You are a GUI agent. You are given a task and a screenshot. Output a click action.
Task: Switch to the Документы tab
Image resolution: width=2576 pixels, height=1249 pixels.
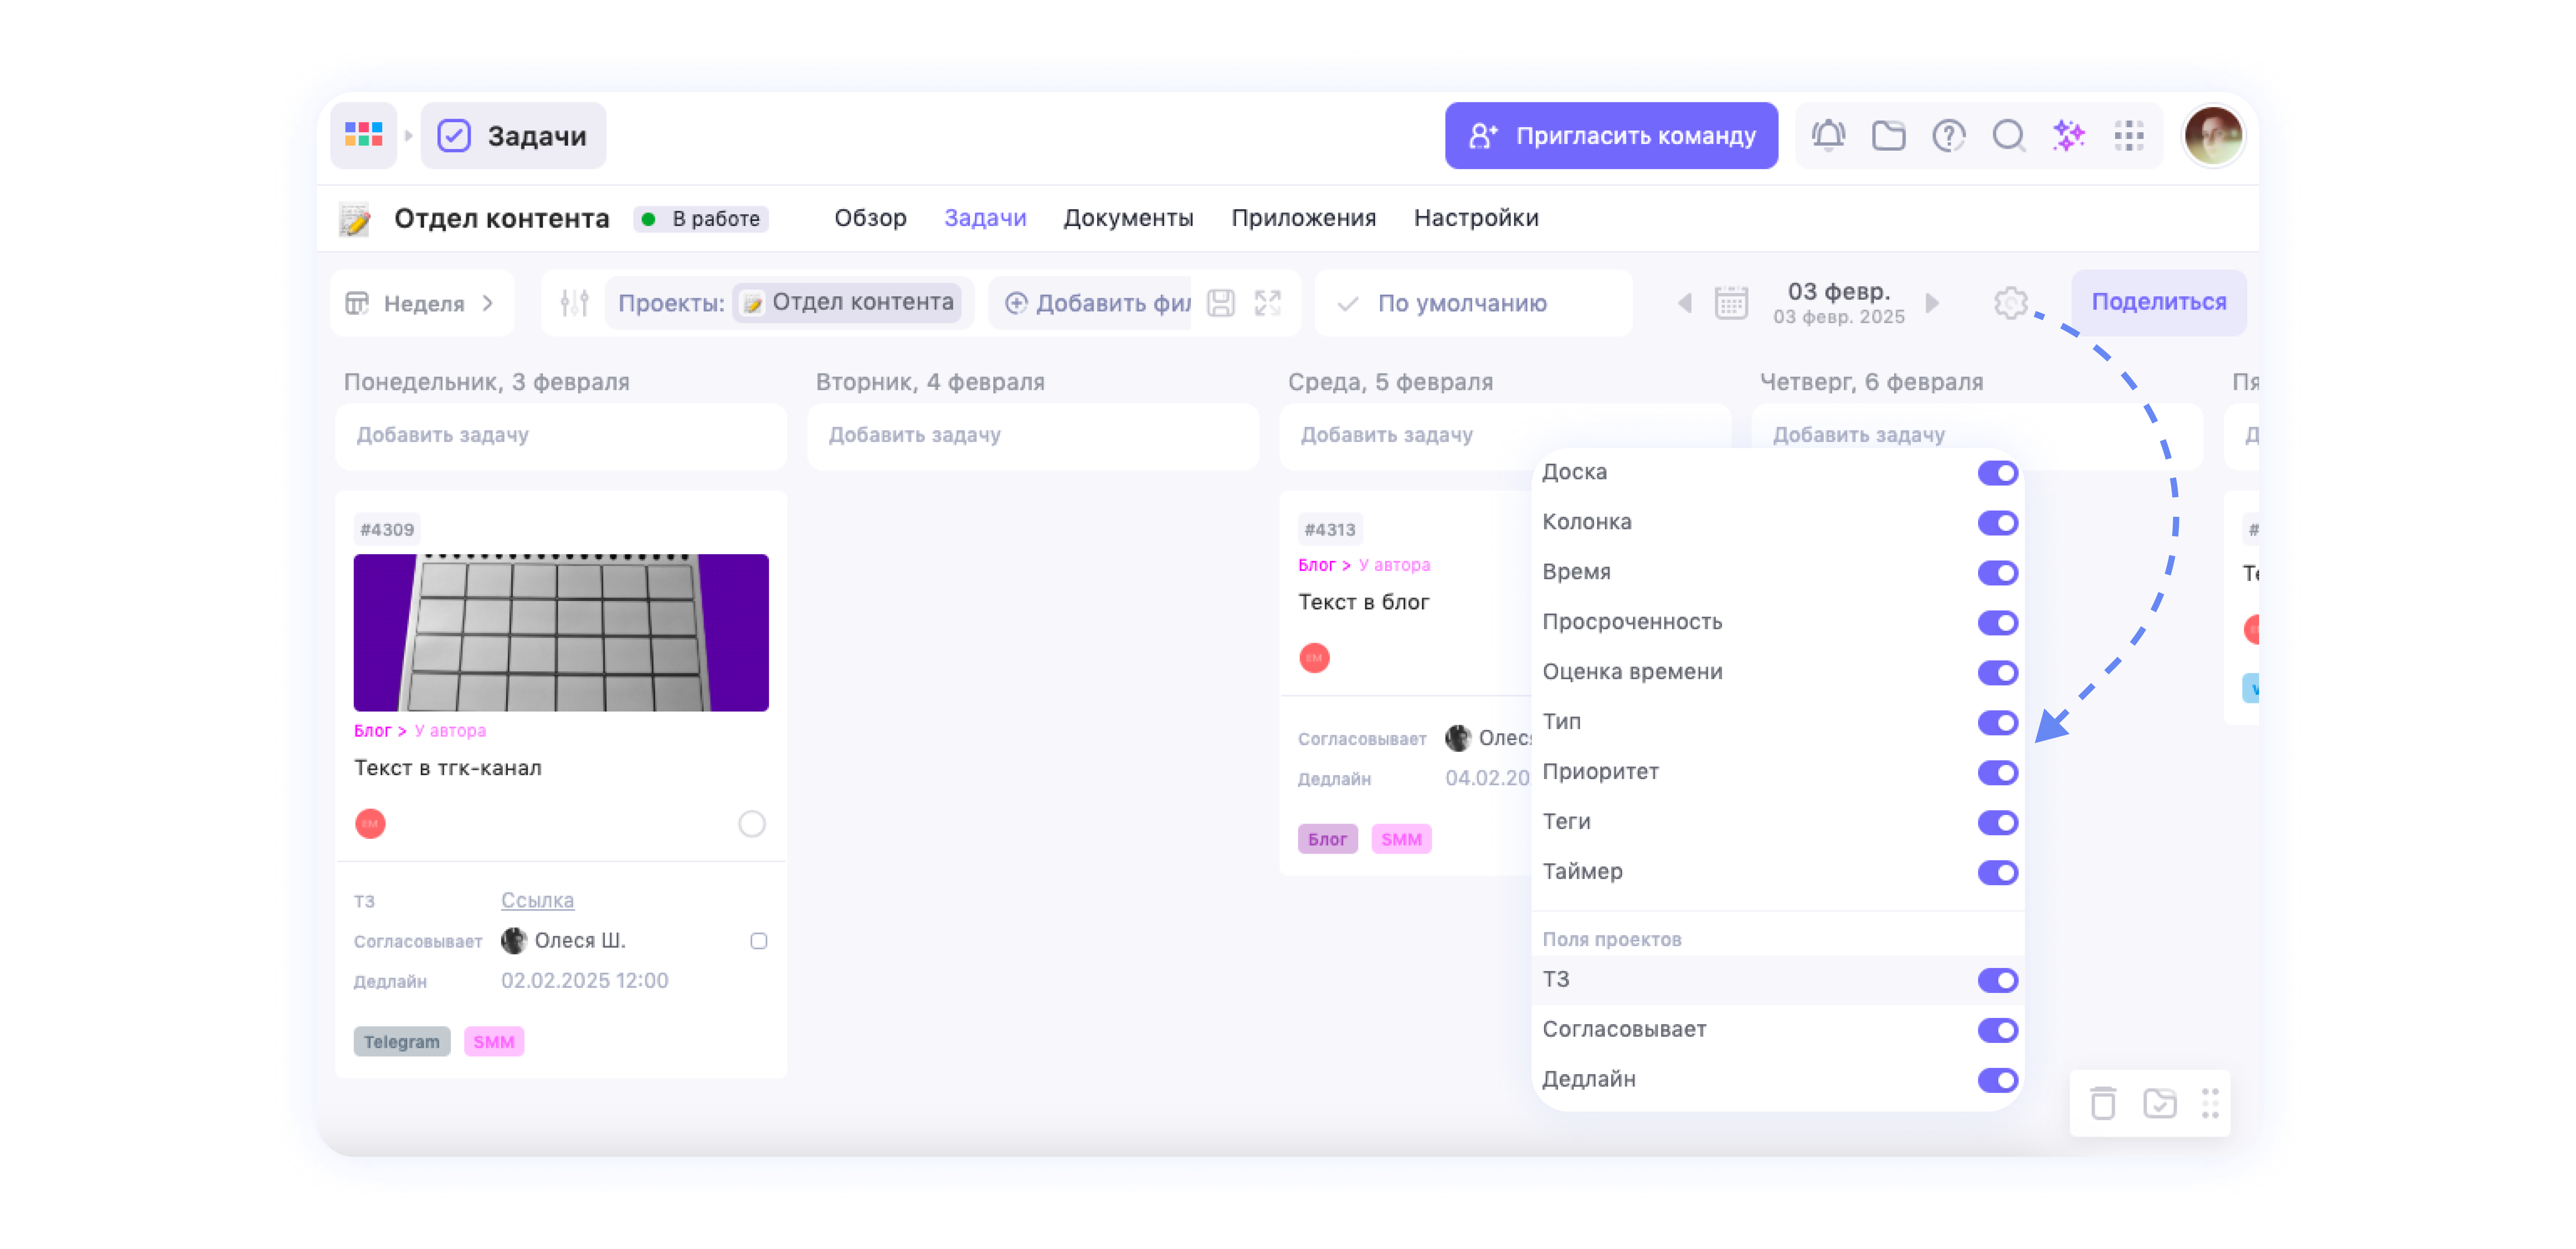[1128, 218]
